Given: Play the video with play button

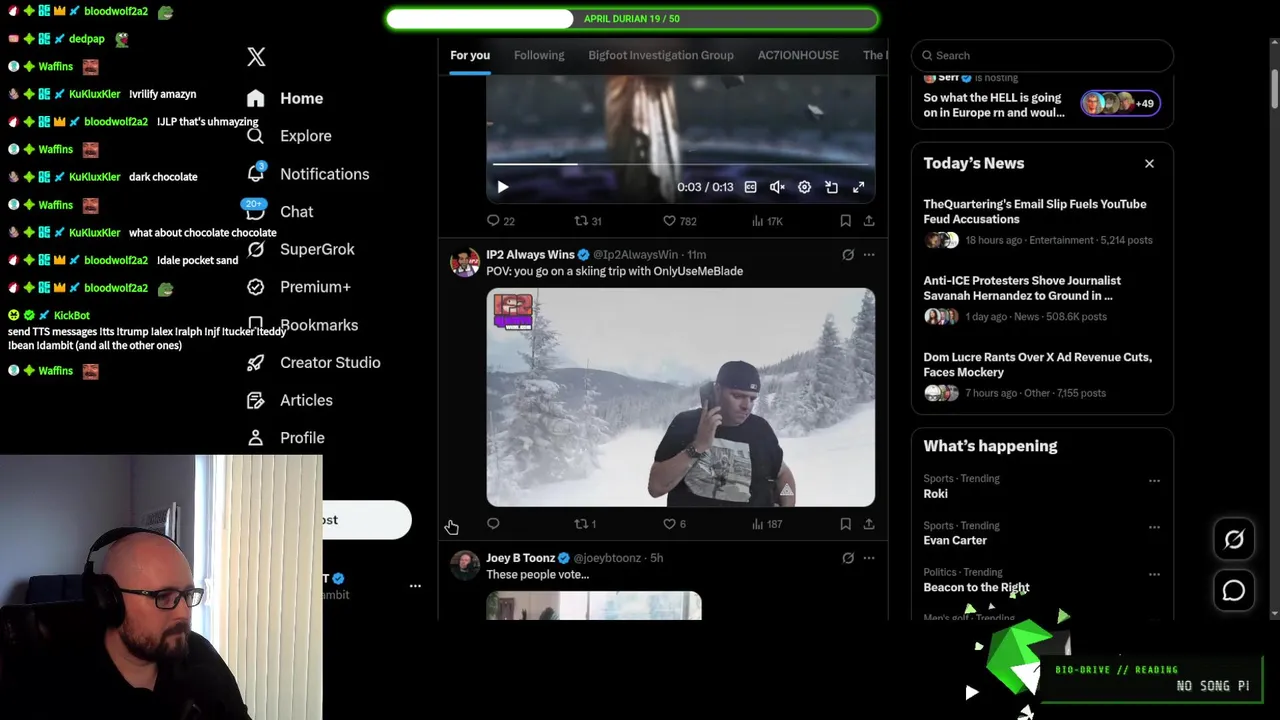Looking at the screenshot, I should click(x=503, y=187).
